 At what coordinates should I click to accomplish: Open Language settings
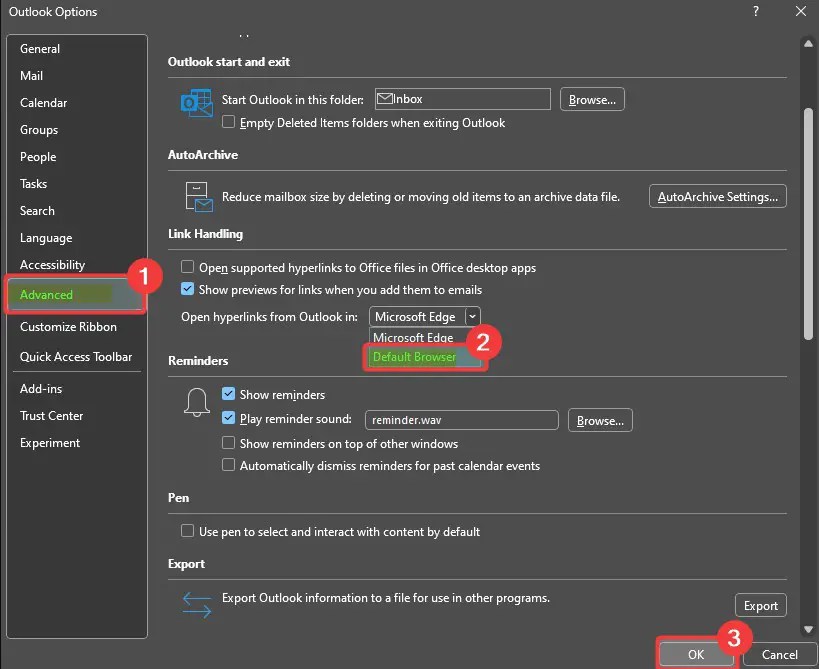pos(46,238)
